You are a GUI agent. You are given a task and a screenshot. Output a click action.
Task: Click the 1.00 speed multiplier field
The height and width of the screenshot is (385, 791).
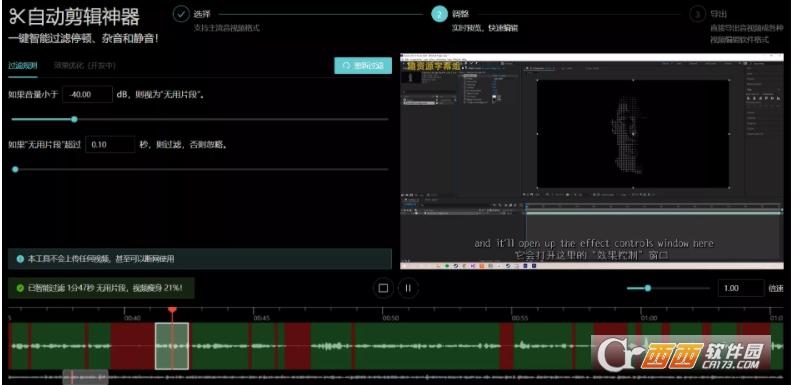pyautogui.click(x=741, y=288)
